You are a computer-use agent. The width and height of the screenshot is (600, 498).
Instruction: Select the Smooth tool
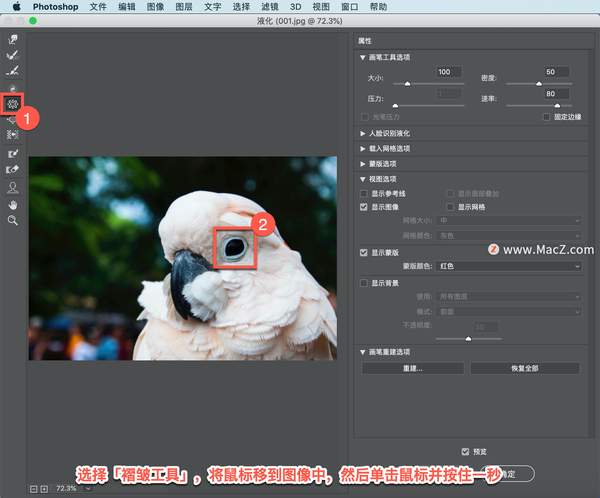(x=13, y=71)
